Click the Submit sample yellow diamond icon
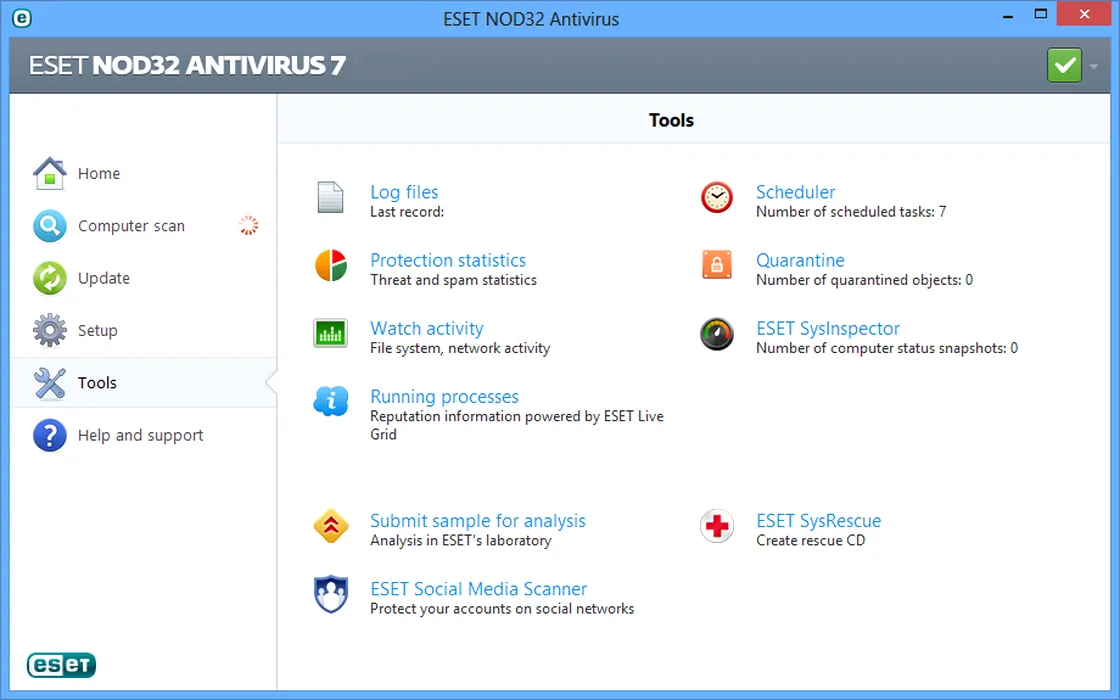This screenshot has width=1120, height=700. (x=331, y=526)
